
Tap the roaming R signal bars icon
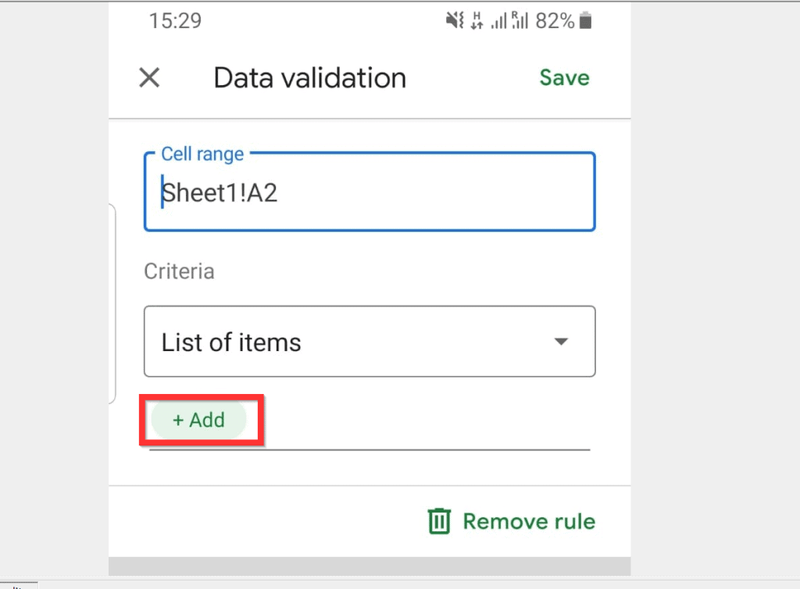click(x=519, y=20)
